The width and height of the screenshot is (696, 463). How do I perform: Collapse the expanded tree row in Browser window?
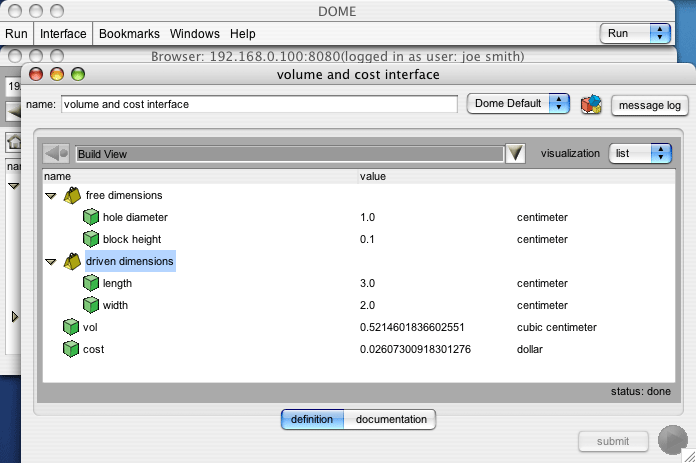[14, 186]
